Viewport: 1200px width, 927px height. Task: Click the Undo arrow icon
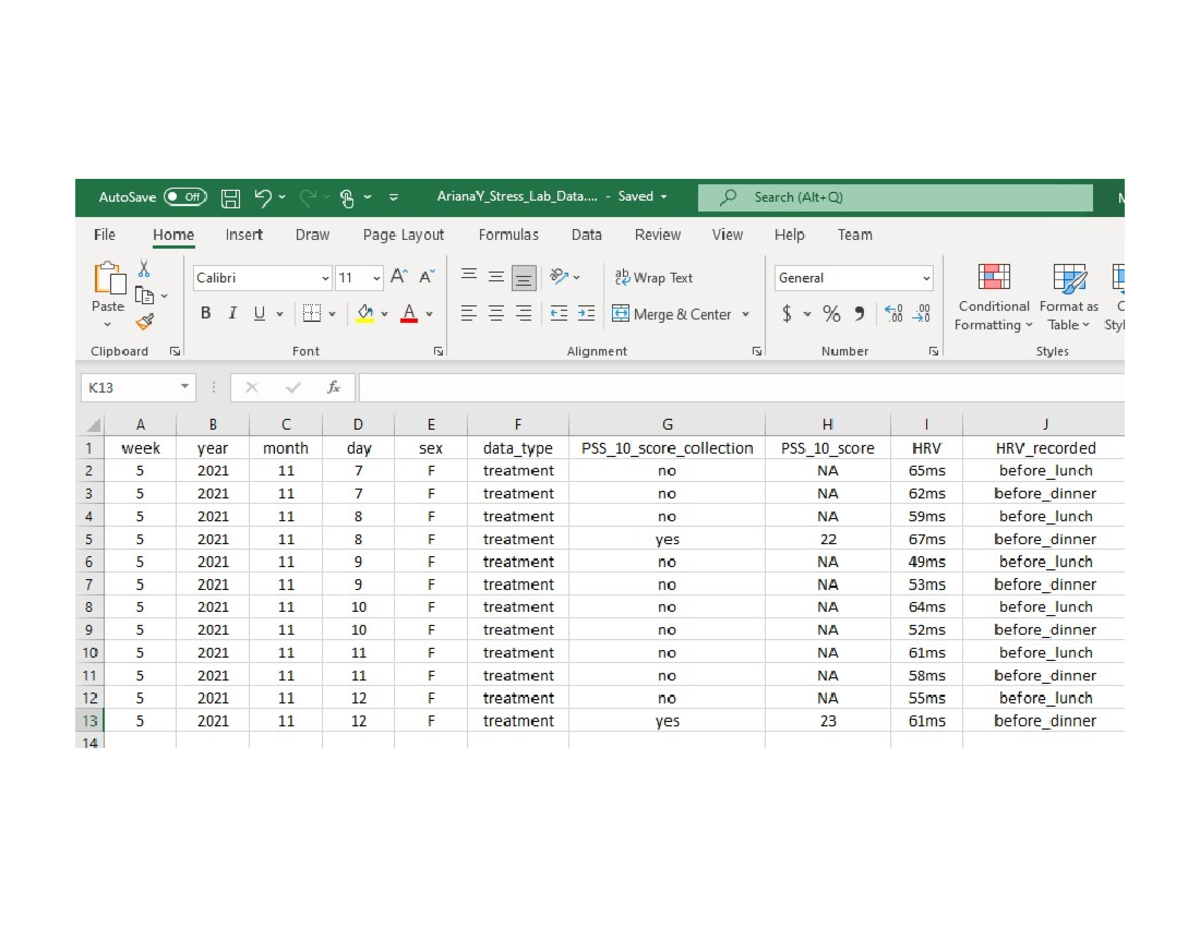[x=263, y=198]
